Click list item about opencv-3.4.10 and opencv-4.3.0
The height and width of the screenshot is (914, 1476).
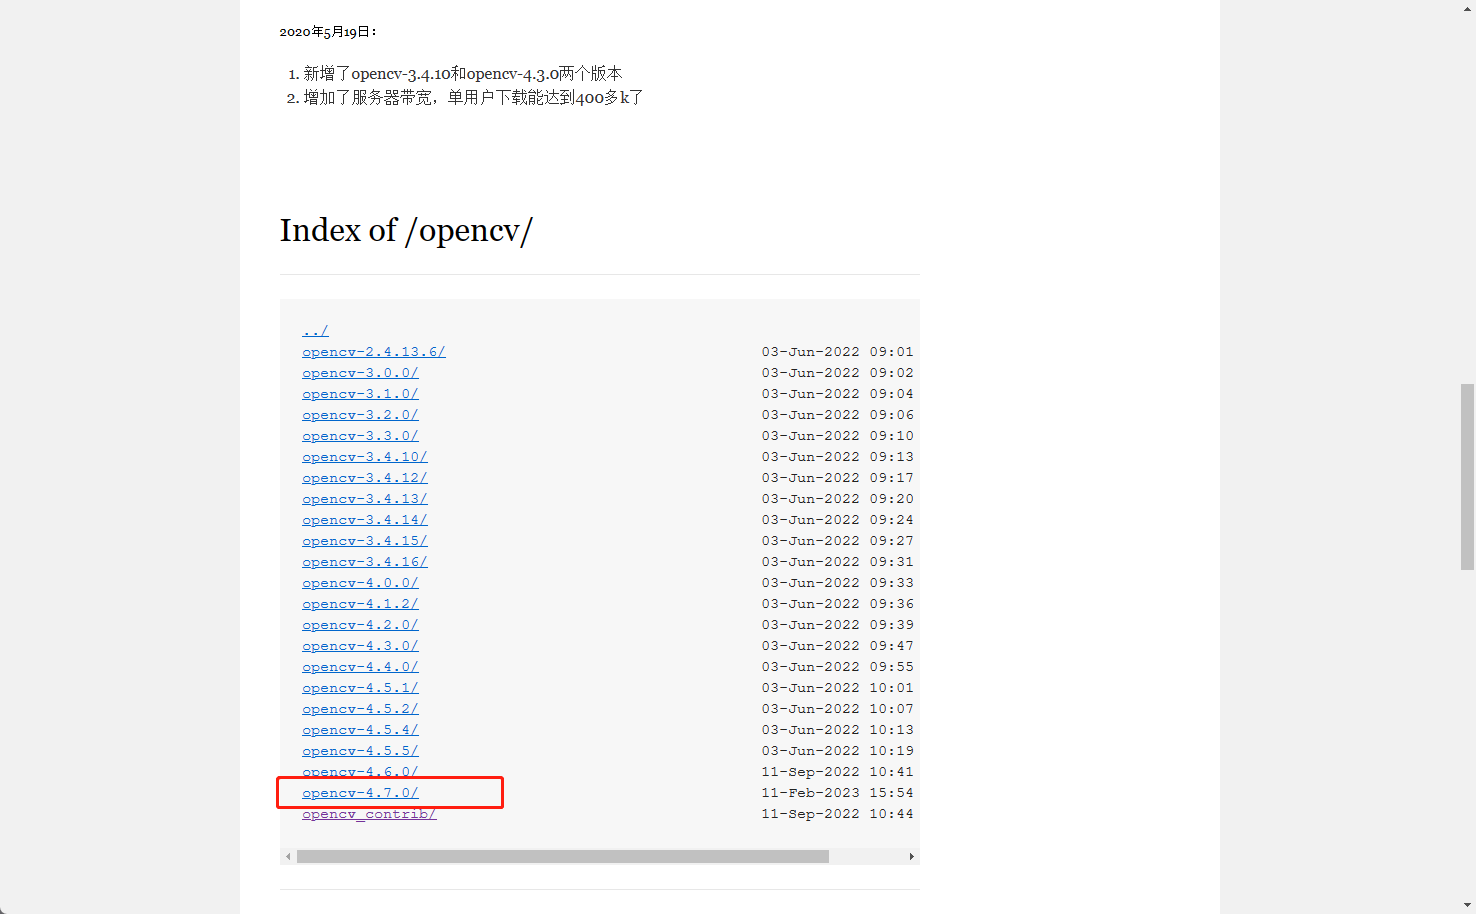click(x=463, y=74)
